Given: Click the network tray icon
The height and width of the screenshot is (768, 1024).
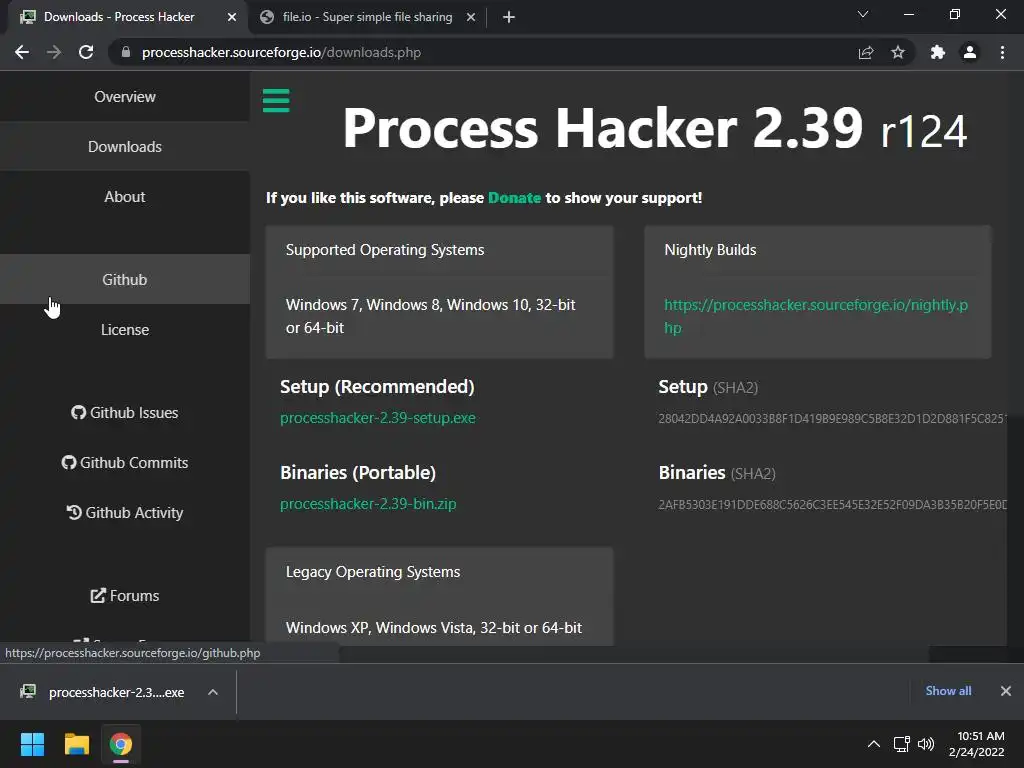Looking at the screenshot, I should pyautogui.click(x=902, y=744).
